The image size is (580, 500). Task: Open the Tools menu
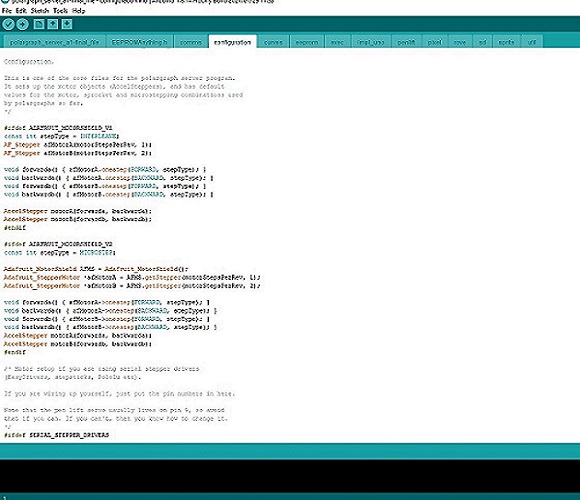tap(60, 11)
